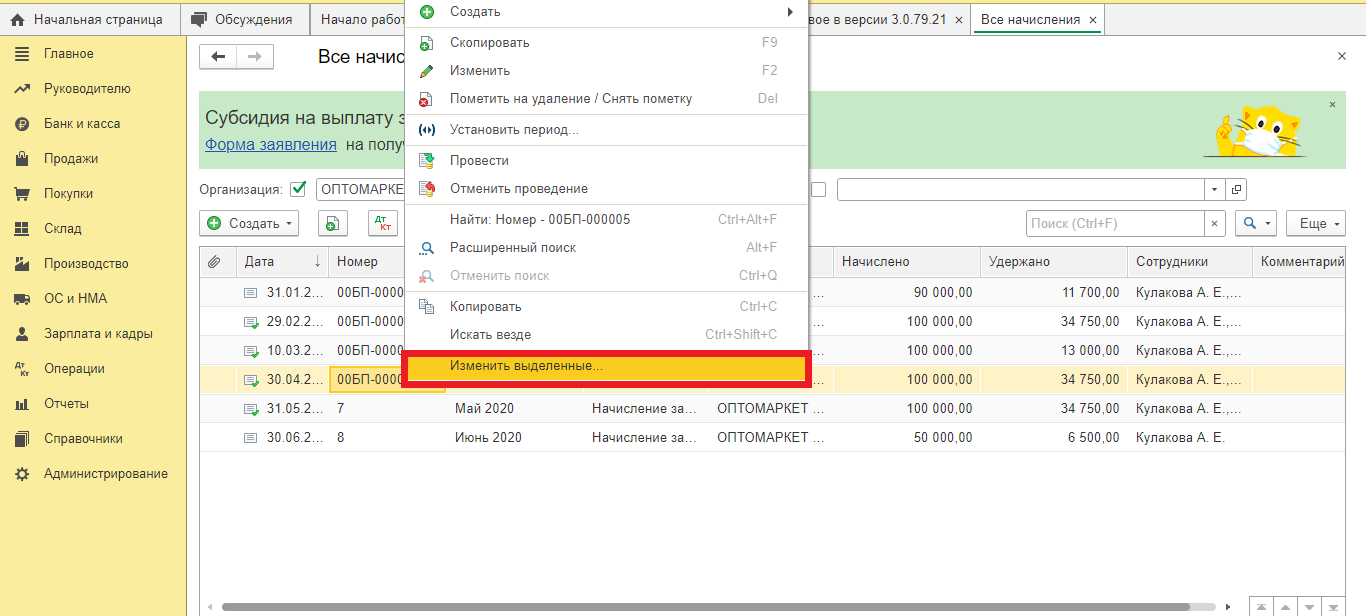Image resolution: width=1366 pixels, height=616 pixels.
Task: Open the Еще menu dropdown
Action: click(x=1315, y=224)
